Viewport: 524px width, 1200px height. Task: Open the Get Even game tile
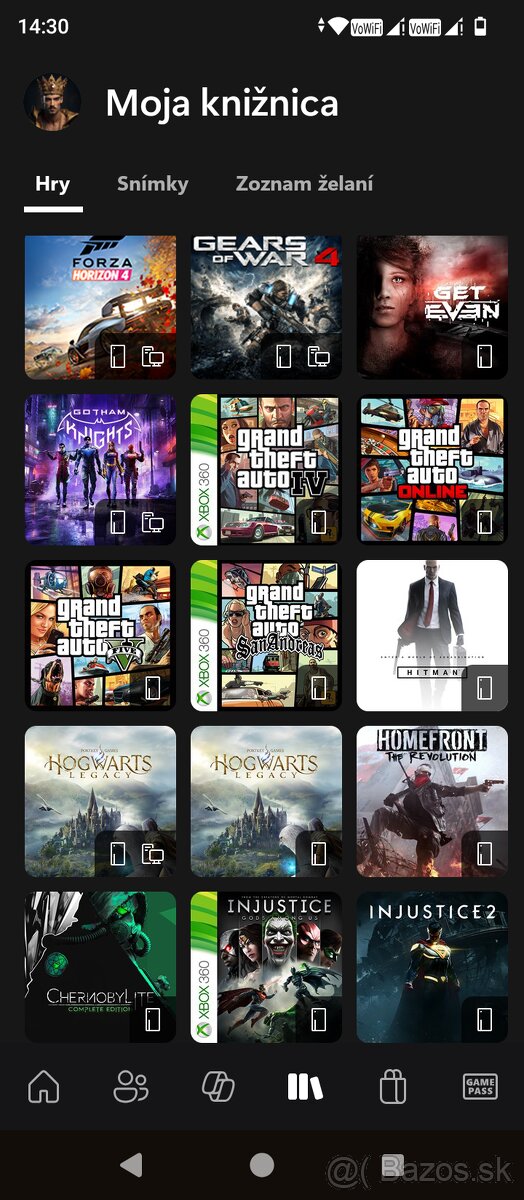(432, 307)
